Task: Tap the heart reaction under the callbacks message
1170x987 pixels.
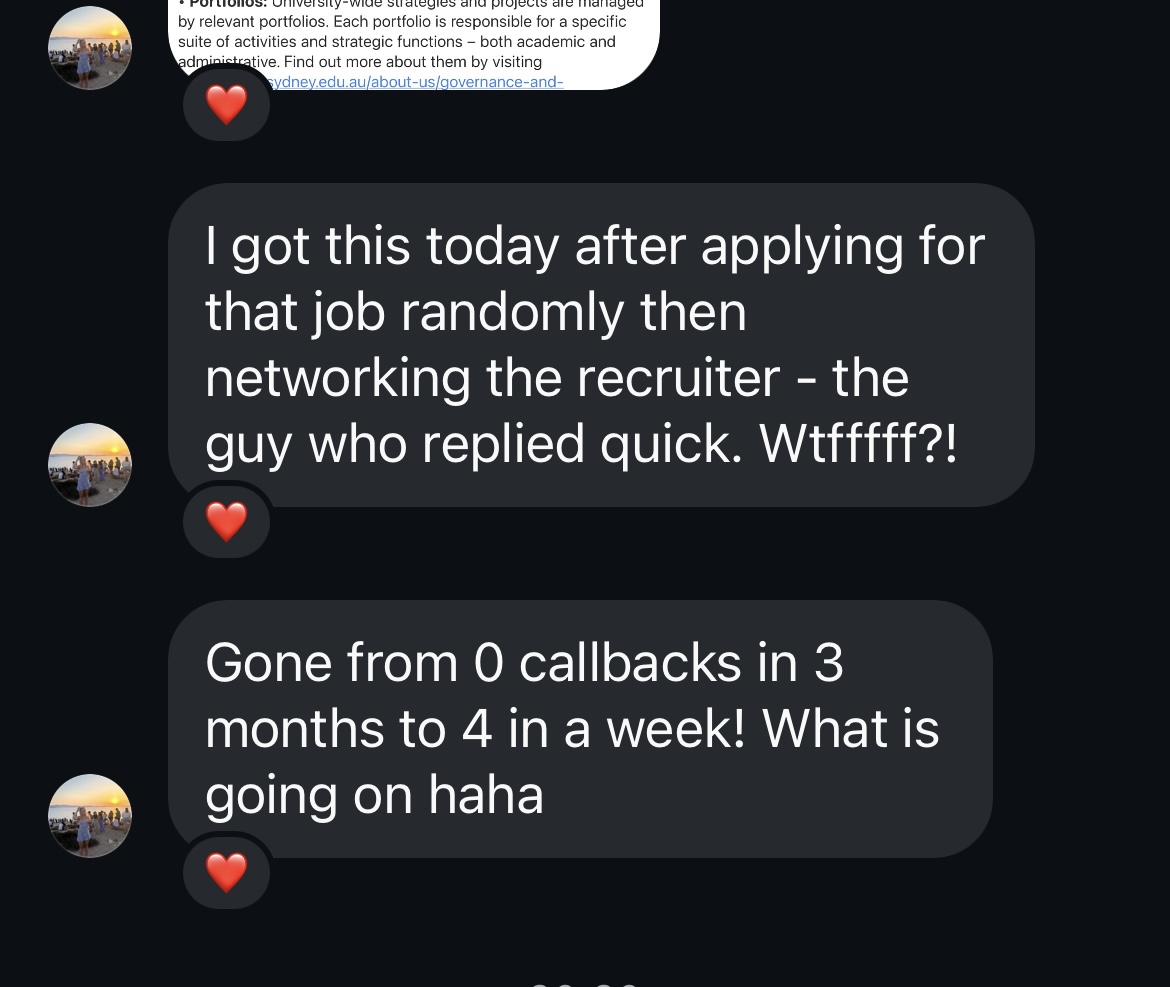Action: point(226,871)
